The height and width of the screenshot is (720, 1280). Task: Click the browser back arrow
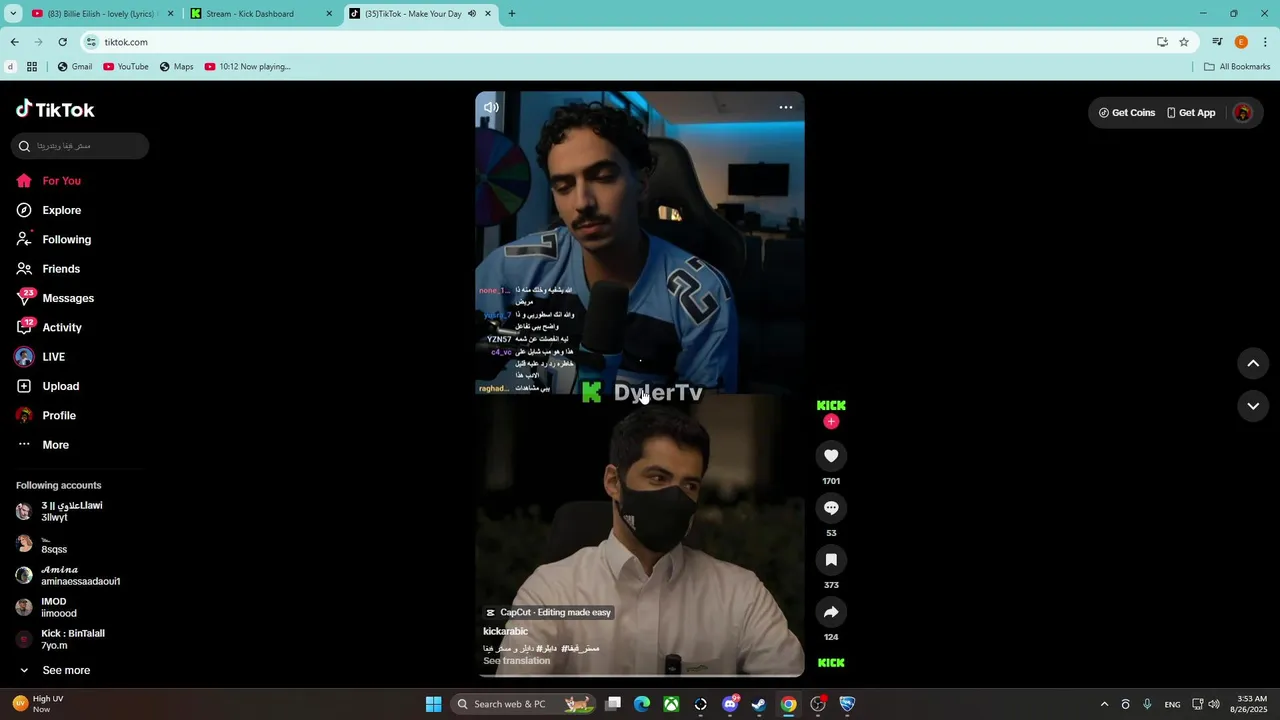point(14,42)
